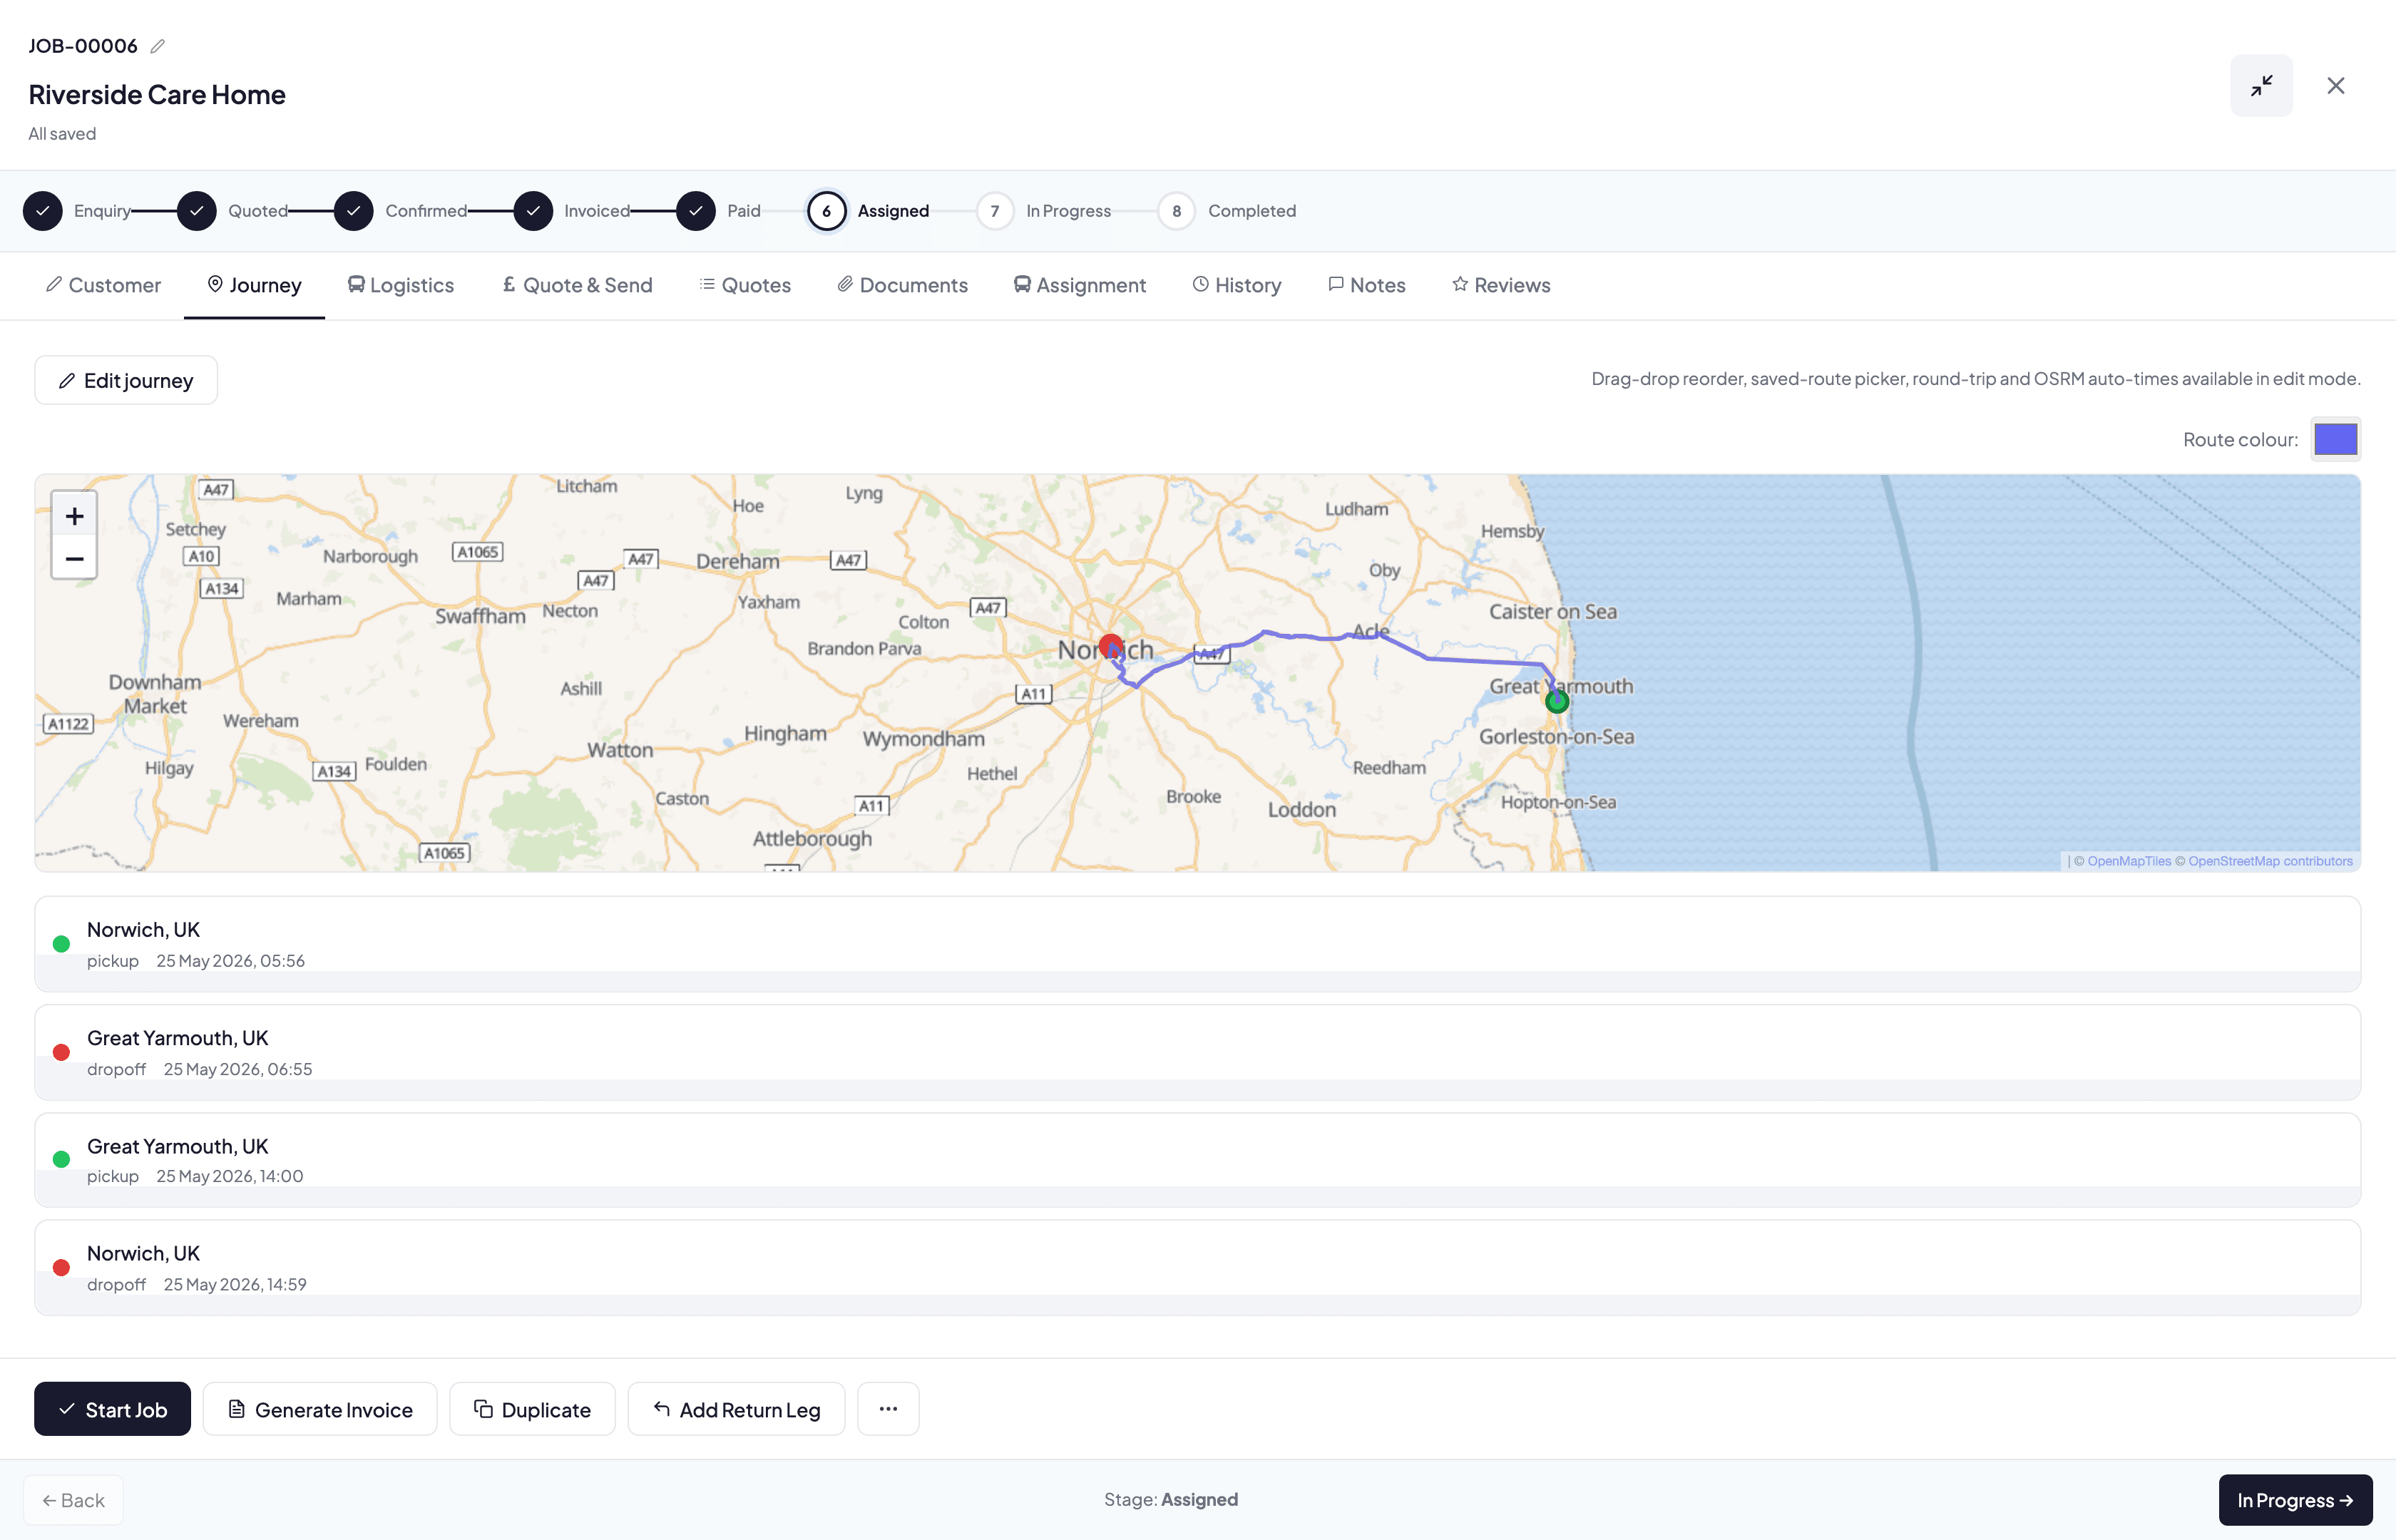Switch to the Quote & Send tab

tap(577, 285)
